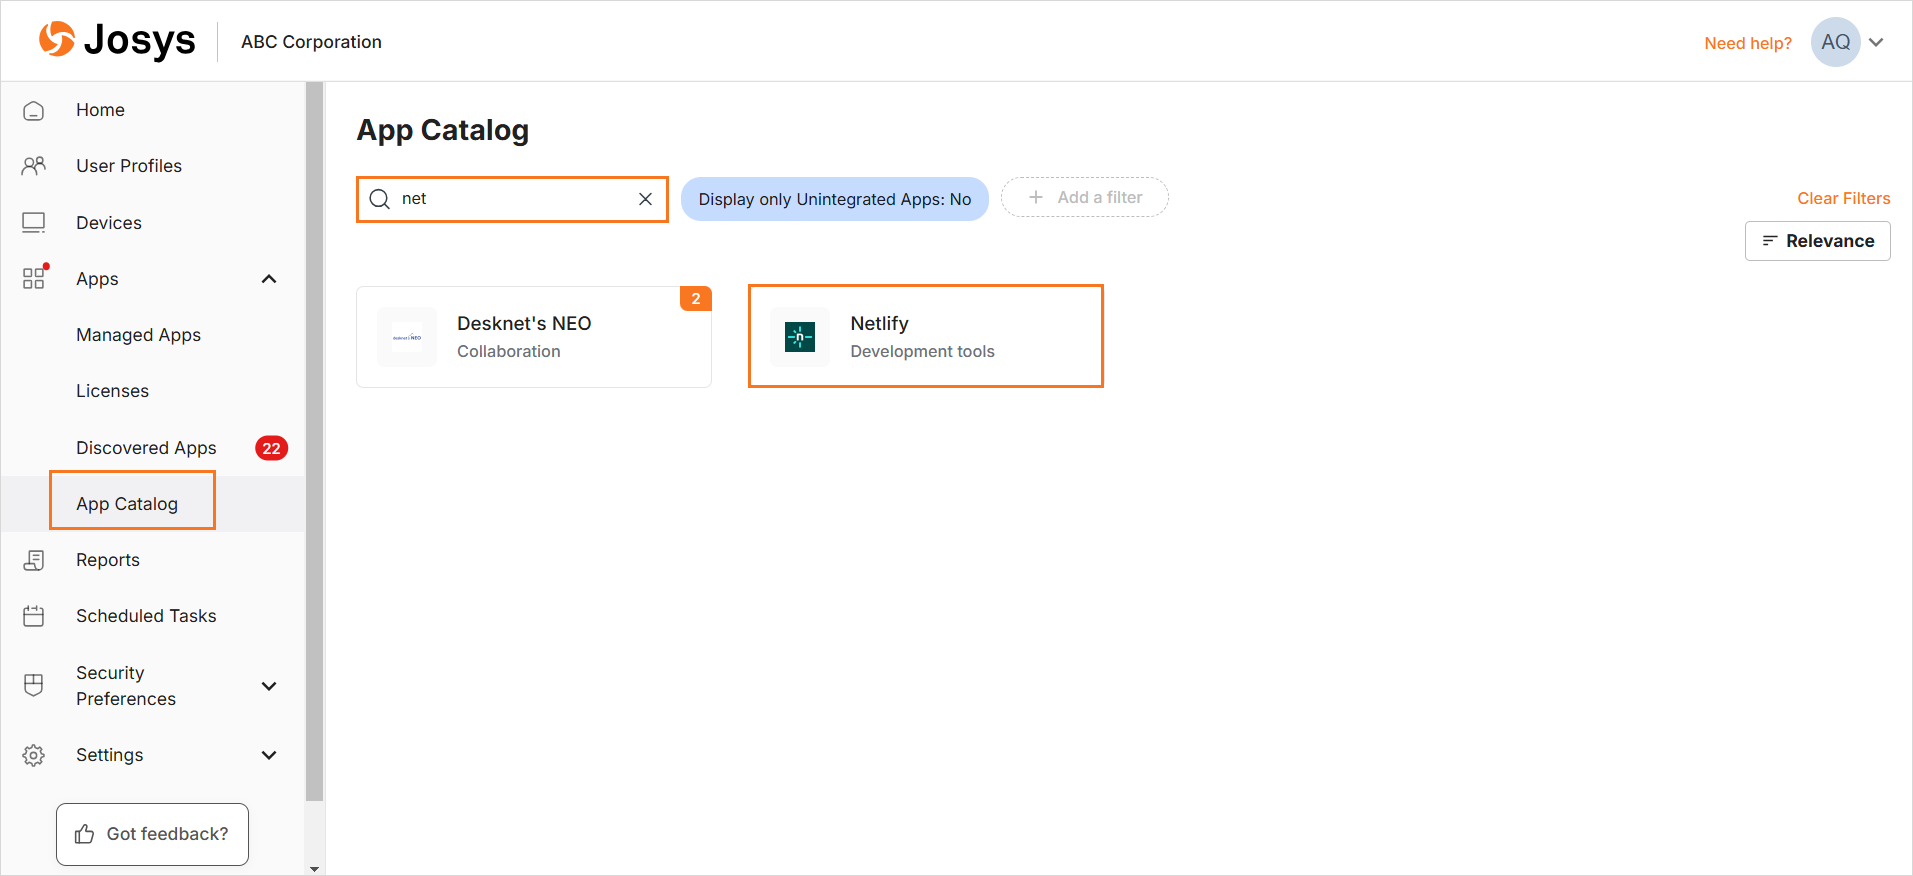The width and height of the screenshot is (1913, 876).
Task: Click the Home sidebar icon
Action: coord(34,110)
